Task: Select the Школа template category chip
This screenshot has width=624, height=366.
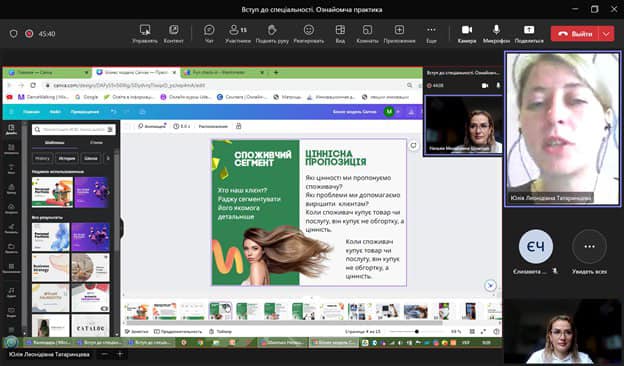Action: tap(91, 158)
